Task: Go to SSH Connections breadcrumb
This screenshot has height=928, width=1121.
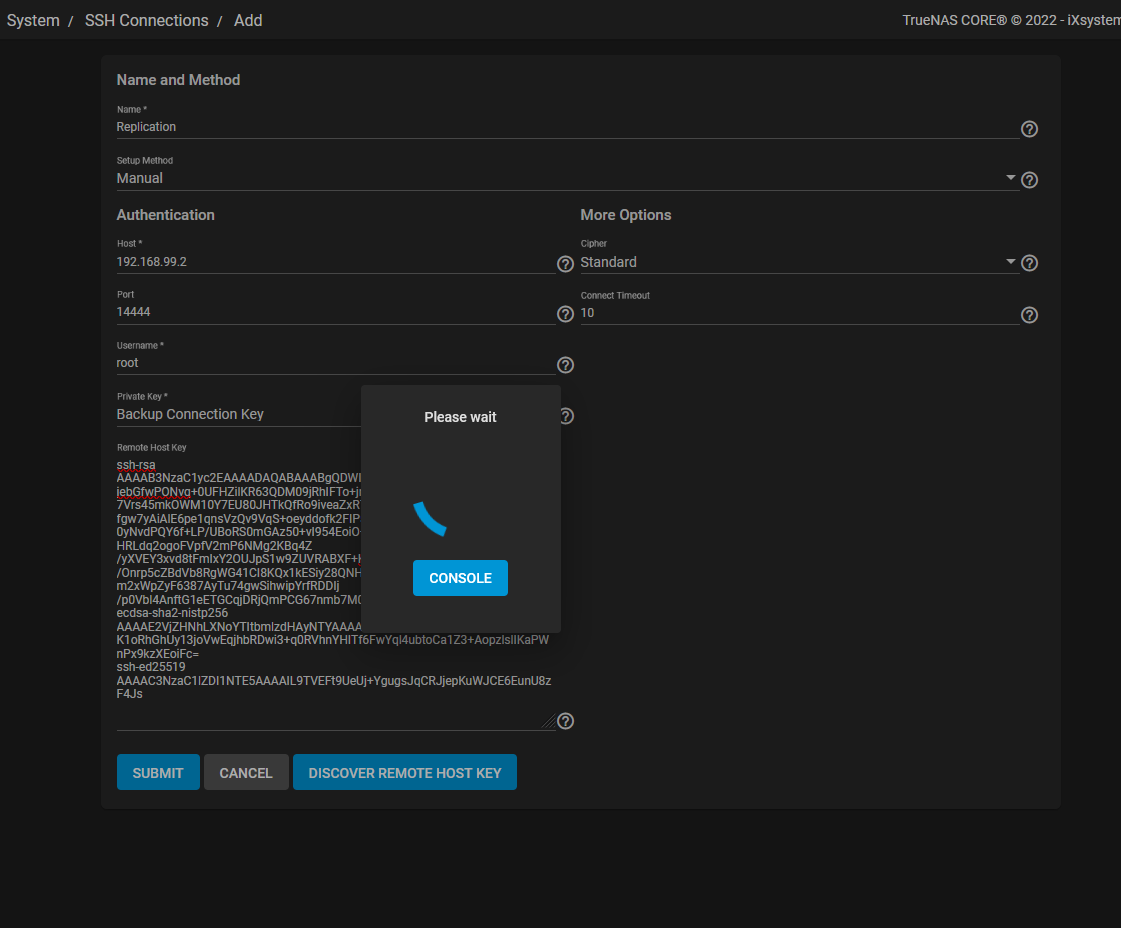Action: pyautogui.click(x=147, y=20)
